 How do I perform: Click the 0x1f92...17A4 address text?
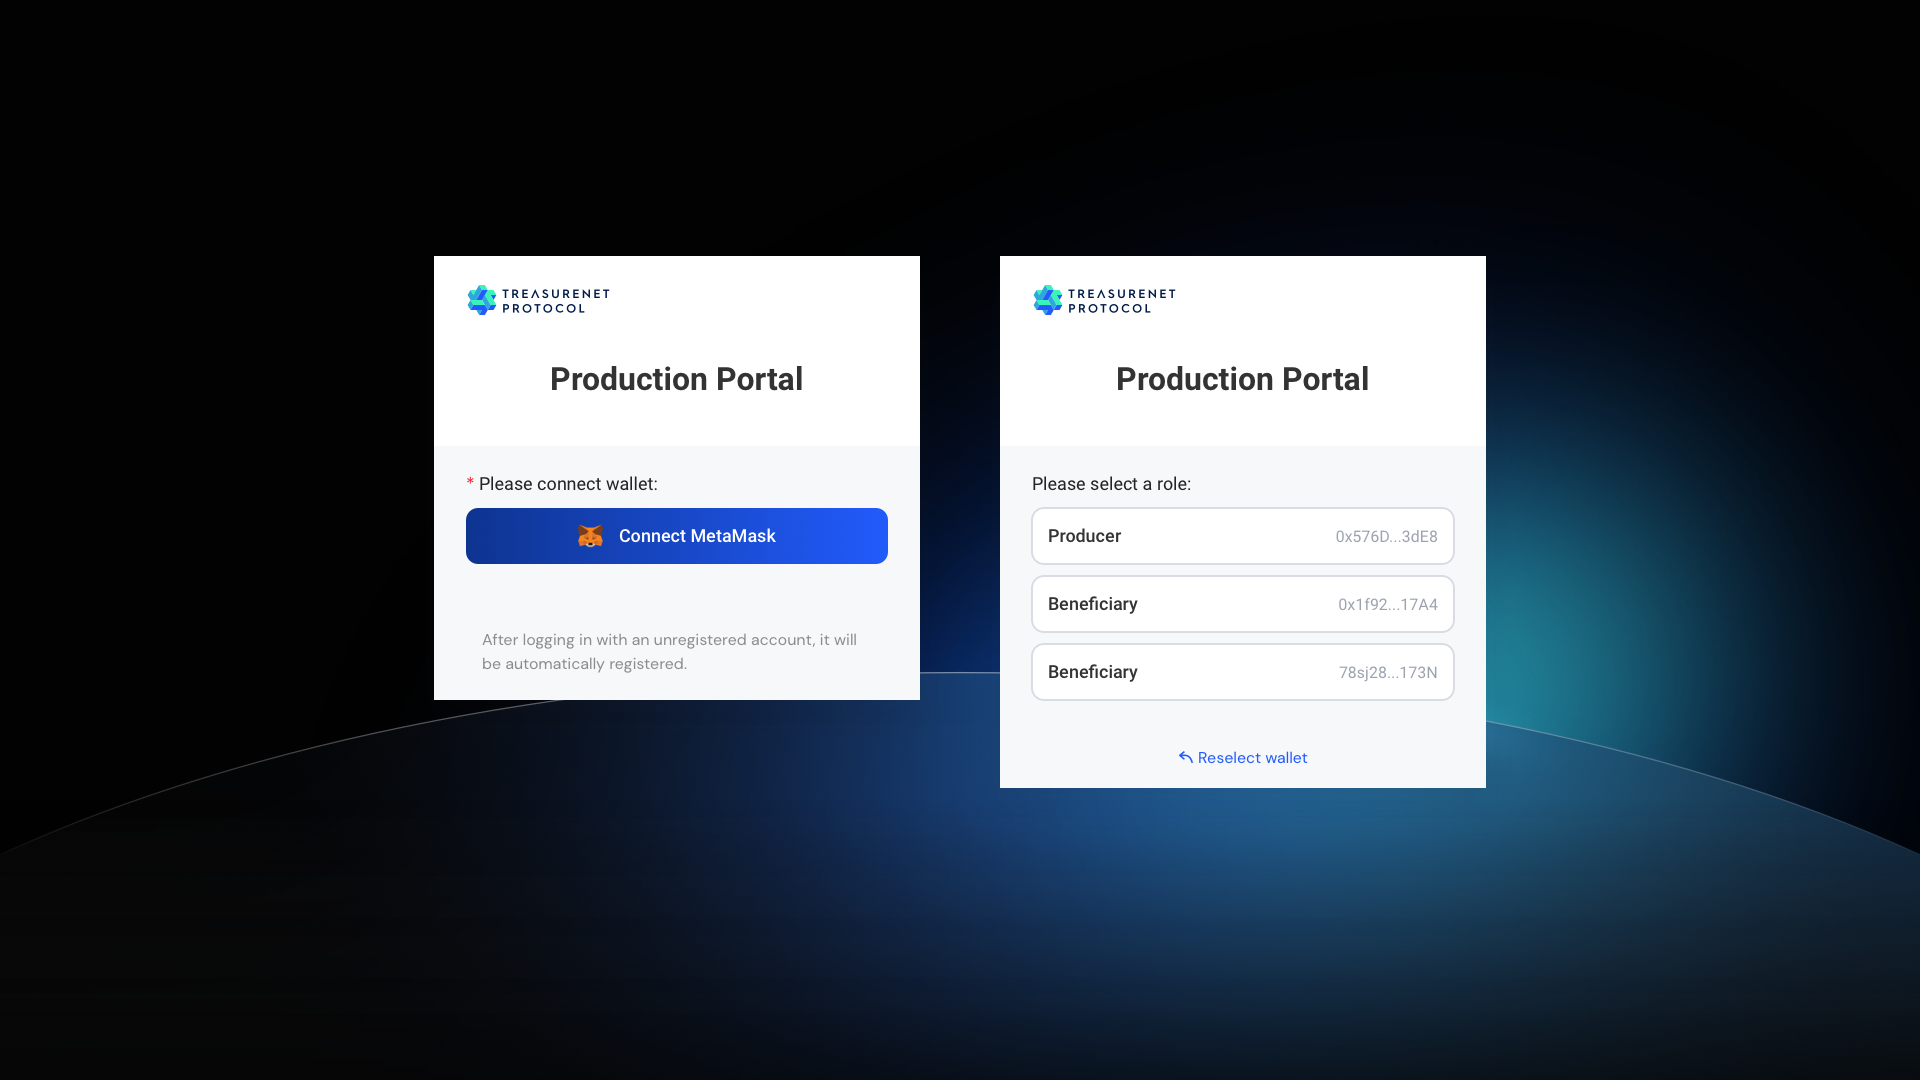[x=1387, y=605]
